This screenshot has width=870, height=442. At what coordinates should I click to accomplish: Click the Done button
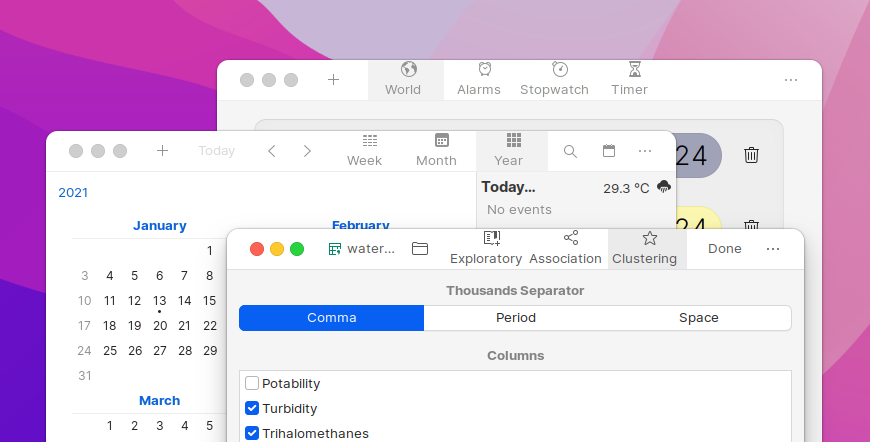pos(725,249)
